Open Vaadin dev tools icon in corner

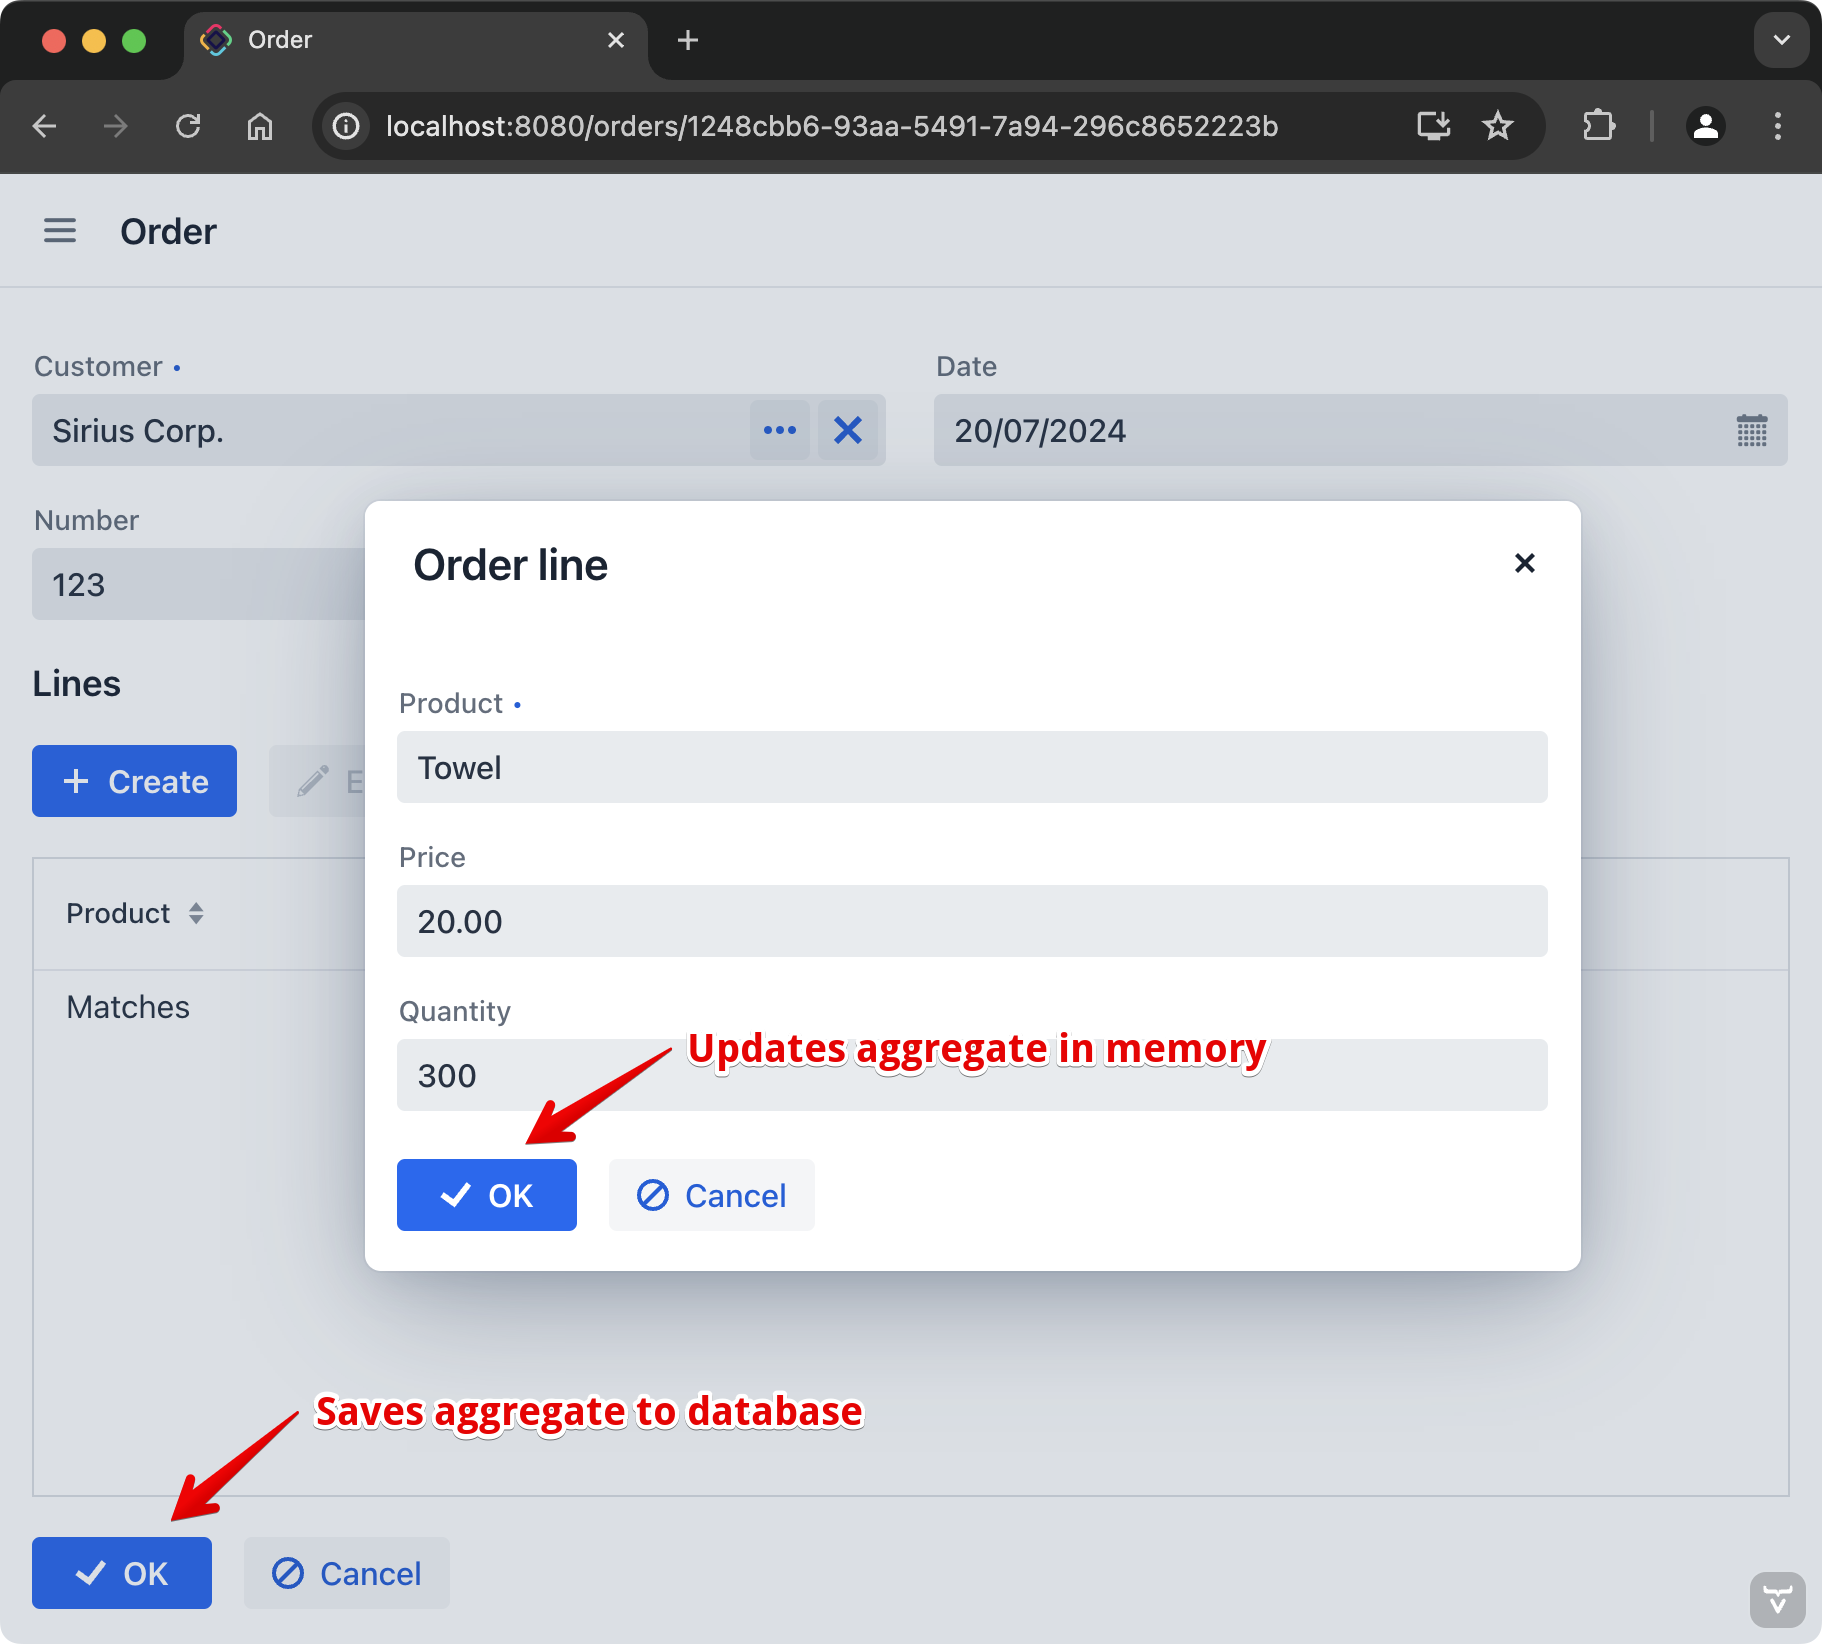(1777, 1599)
